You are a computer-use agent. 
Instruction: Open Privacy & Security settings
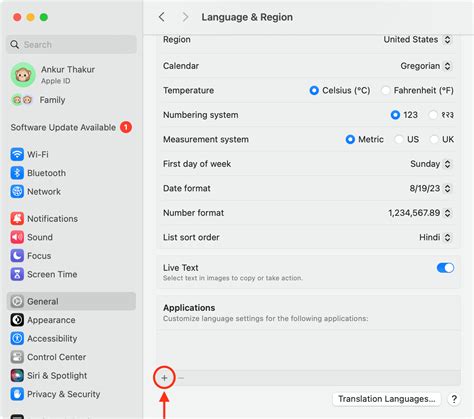point(71,394)
